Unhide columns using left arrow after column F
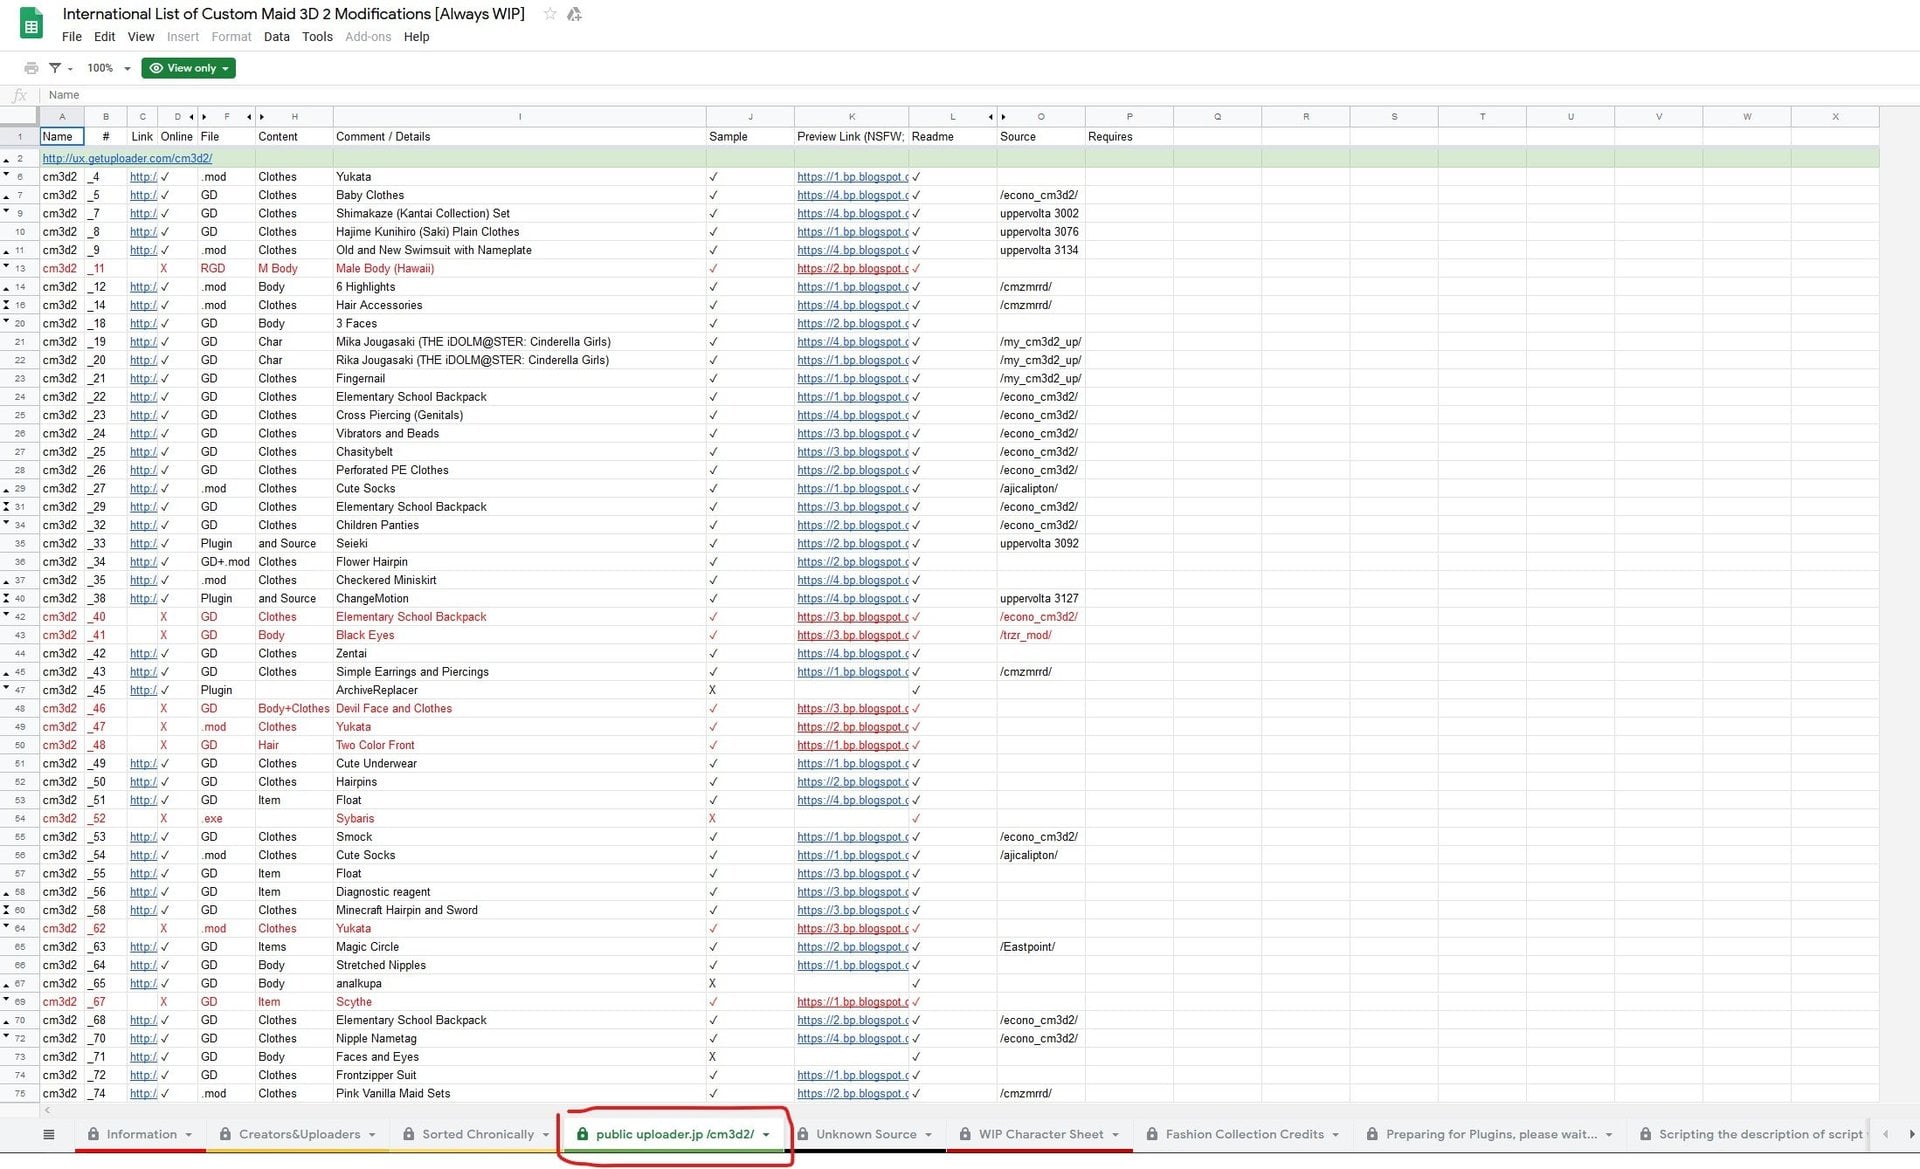Image resolution: width=1920 pixels, height=1169 pixels. pyautogui.click(x=249, y=117)
